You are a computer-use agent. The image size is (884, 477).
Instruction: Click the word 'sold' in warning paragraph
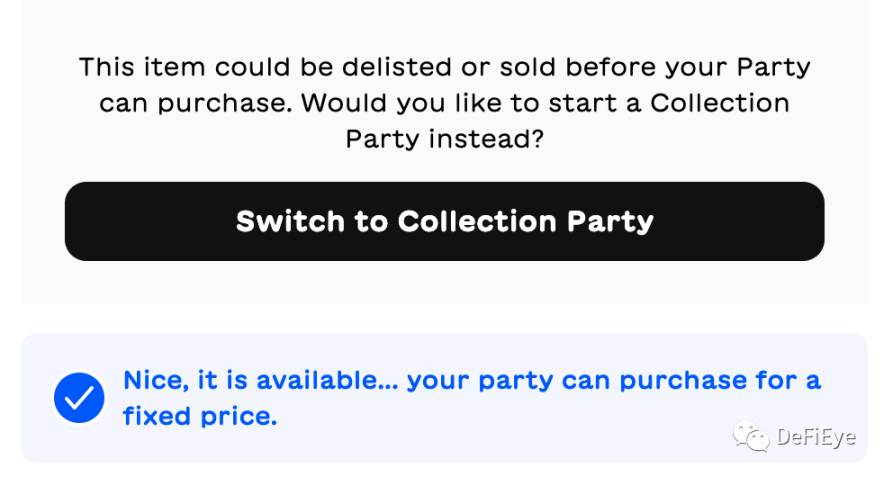(529, 67)
